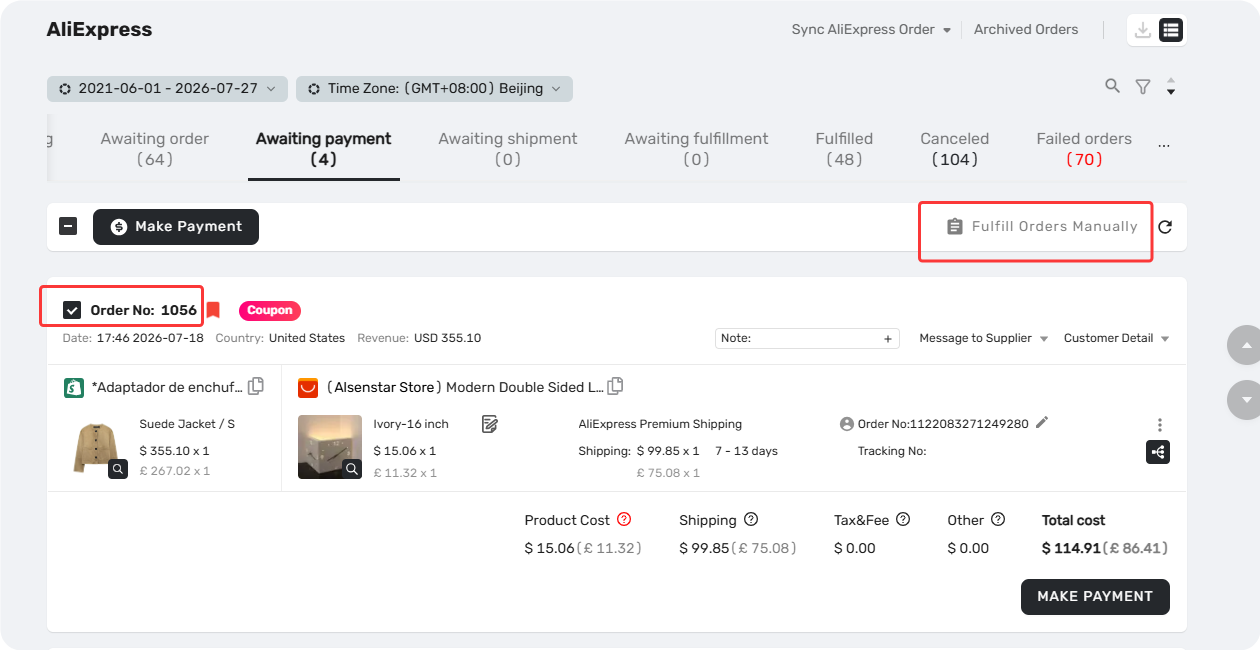This screenshot has width=1260, height=650.
Task: Click Other cost help question mark
Action: pyautogui.click(x=997, y=519)
